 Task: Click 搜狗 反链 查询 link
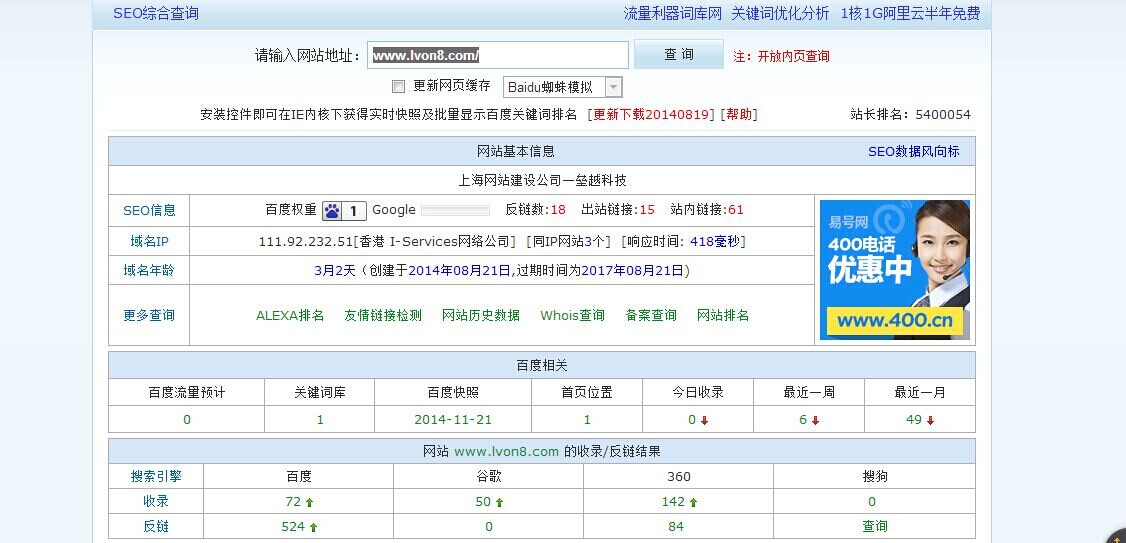click(874, 526)
